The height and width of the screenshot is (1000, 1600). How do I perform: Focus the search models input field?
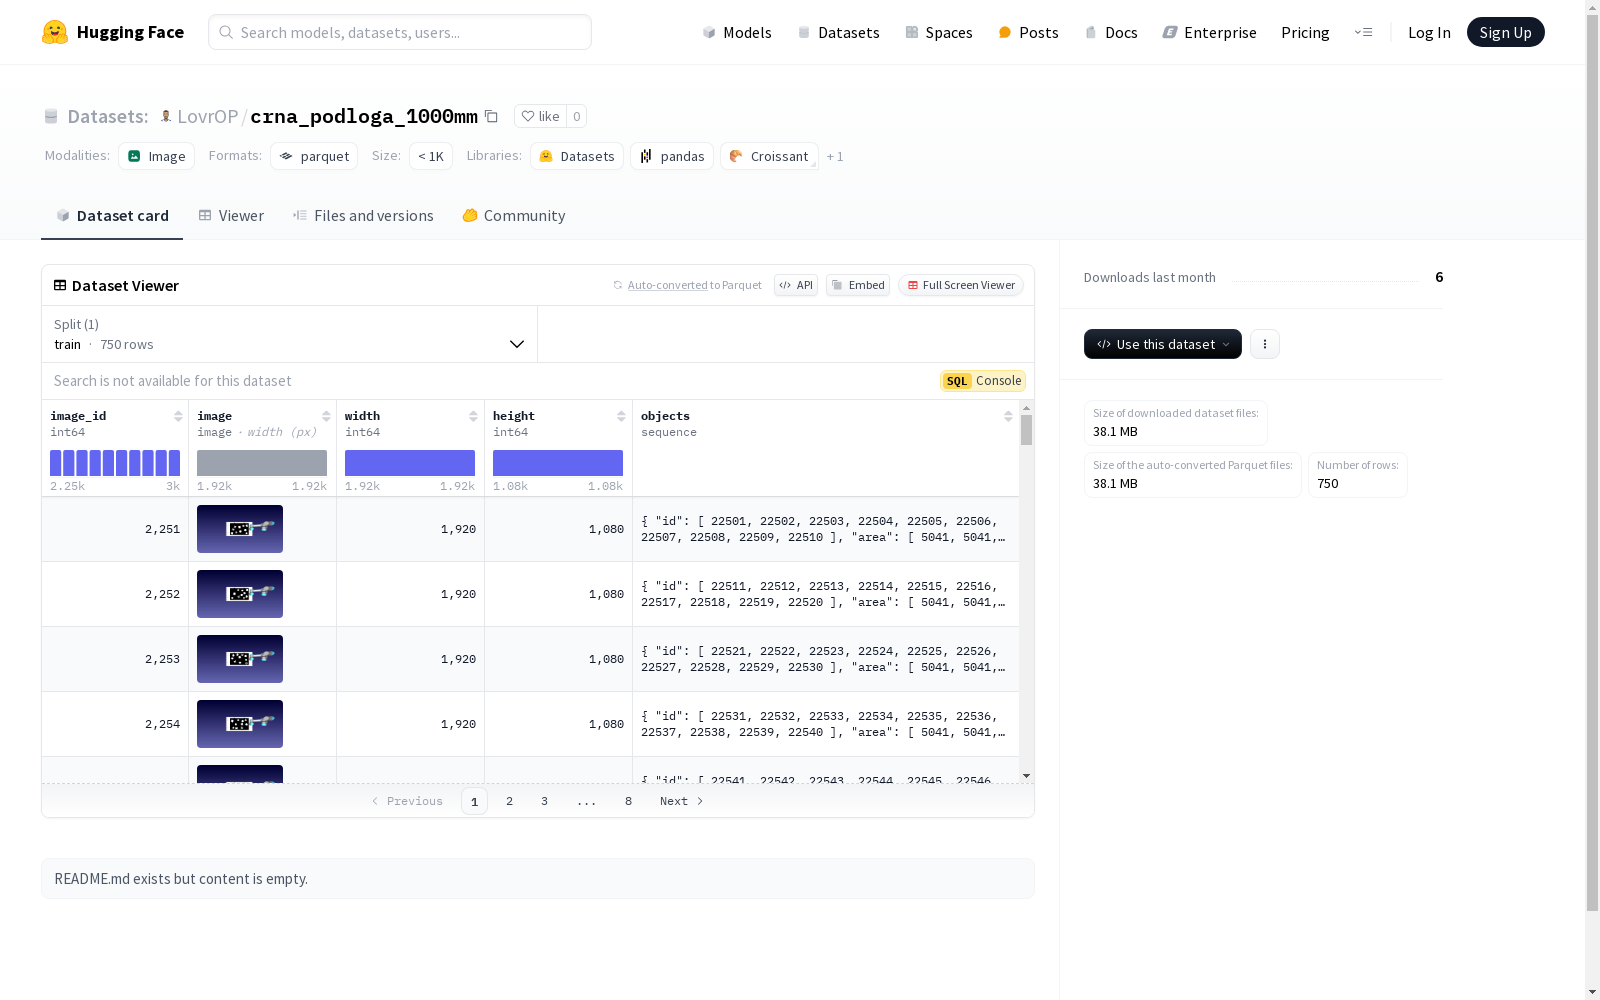tap(400, 32)
